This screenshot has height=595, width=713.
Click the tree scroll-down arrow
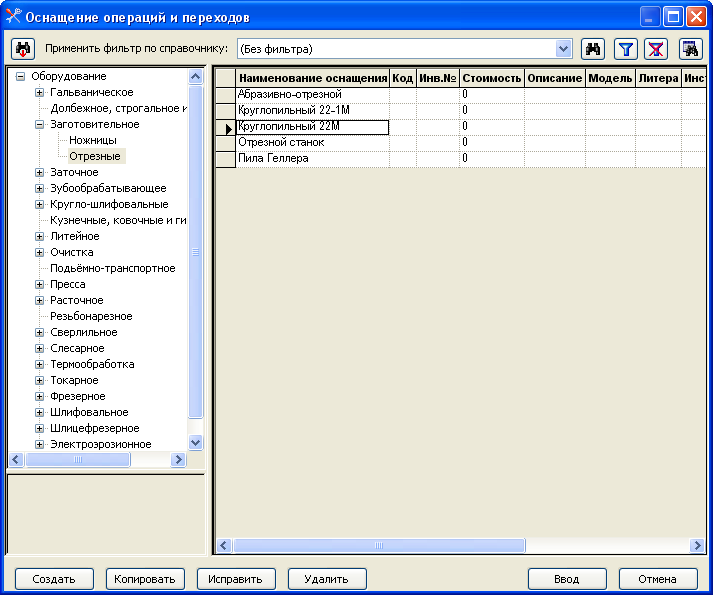click(195, 442)
